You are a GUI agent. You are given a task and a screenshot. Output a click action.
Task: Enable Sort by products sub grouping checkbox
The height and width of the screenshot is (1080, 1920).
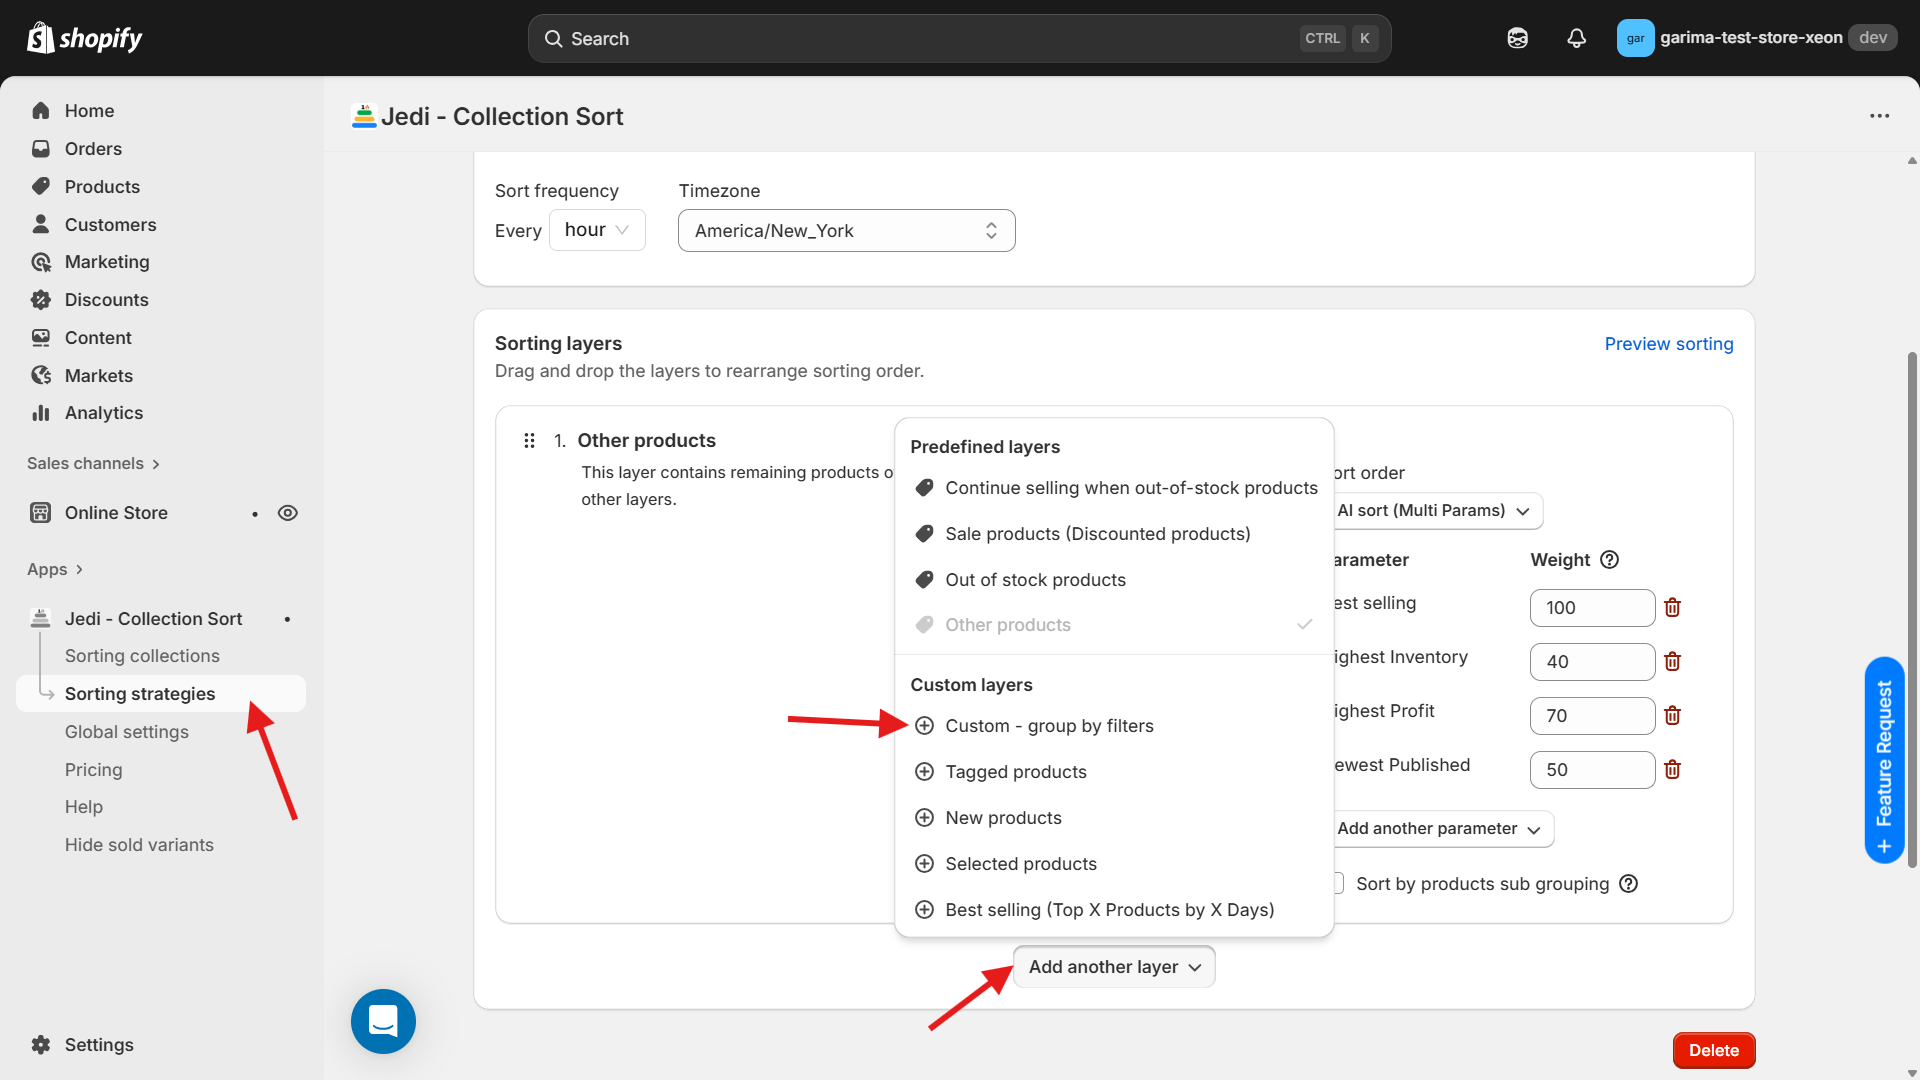coord(1338,884)
